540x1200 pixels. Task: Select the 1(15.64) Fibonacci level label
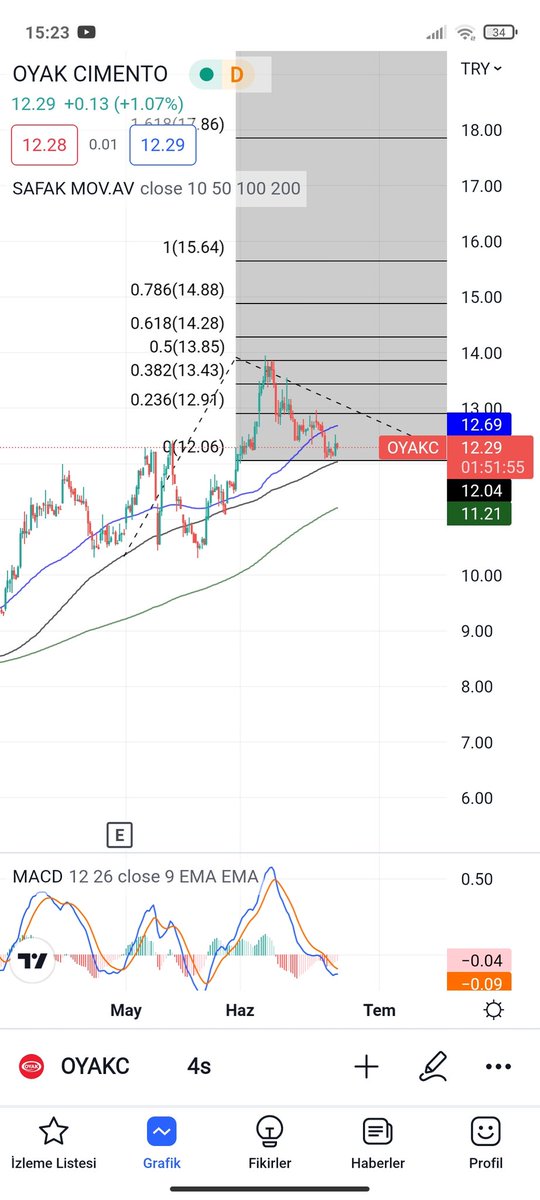point(194,247)
